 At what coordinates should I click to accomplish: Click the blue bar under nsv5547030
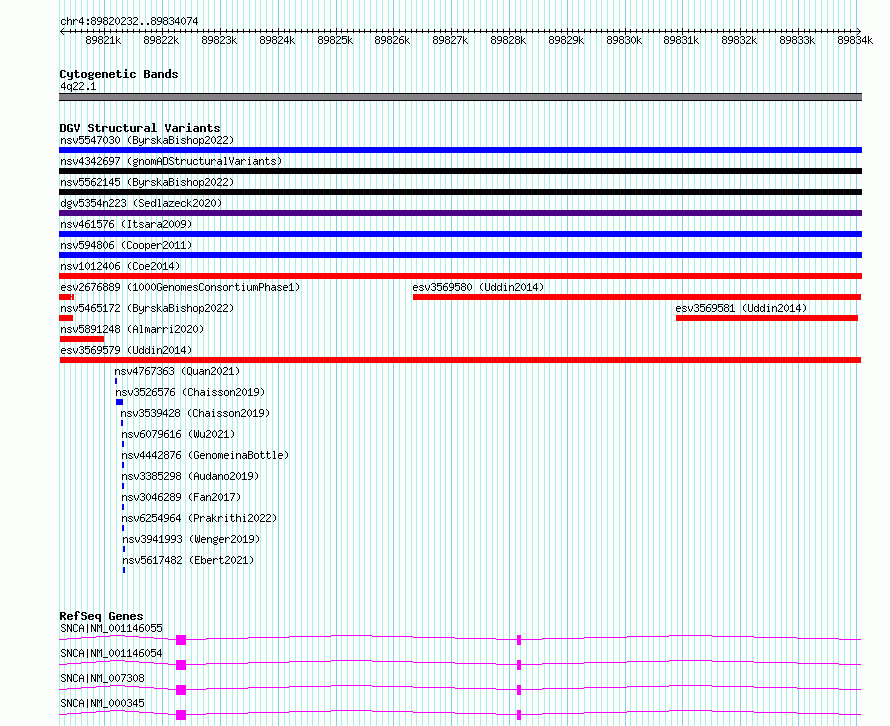(x=460, y=150)
